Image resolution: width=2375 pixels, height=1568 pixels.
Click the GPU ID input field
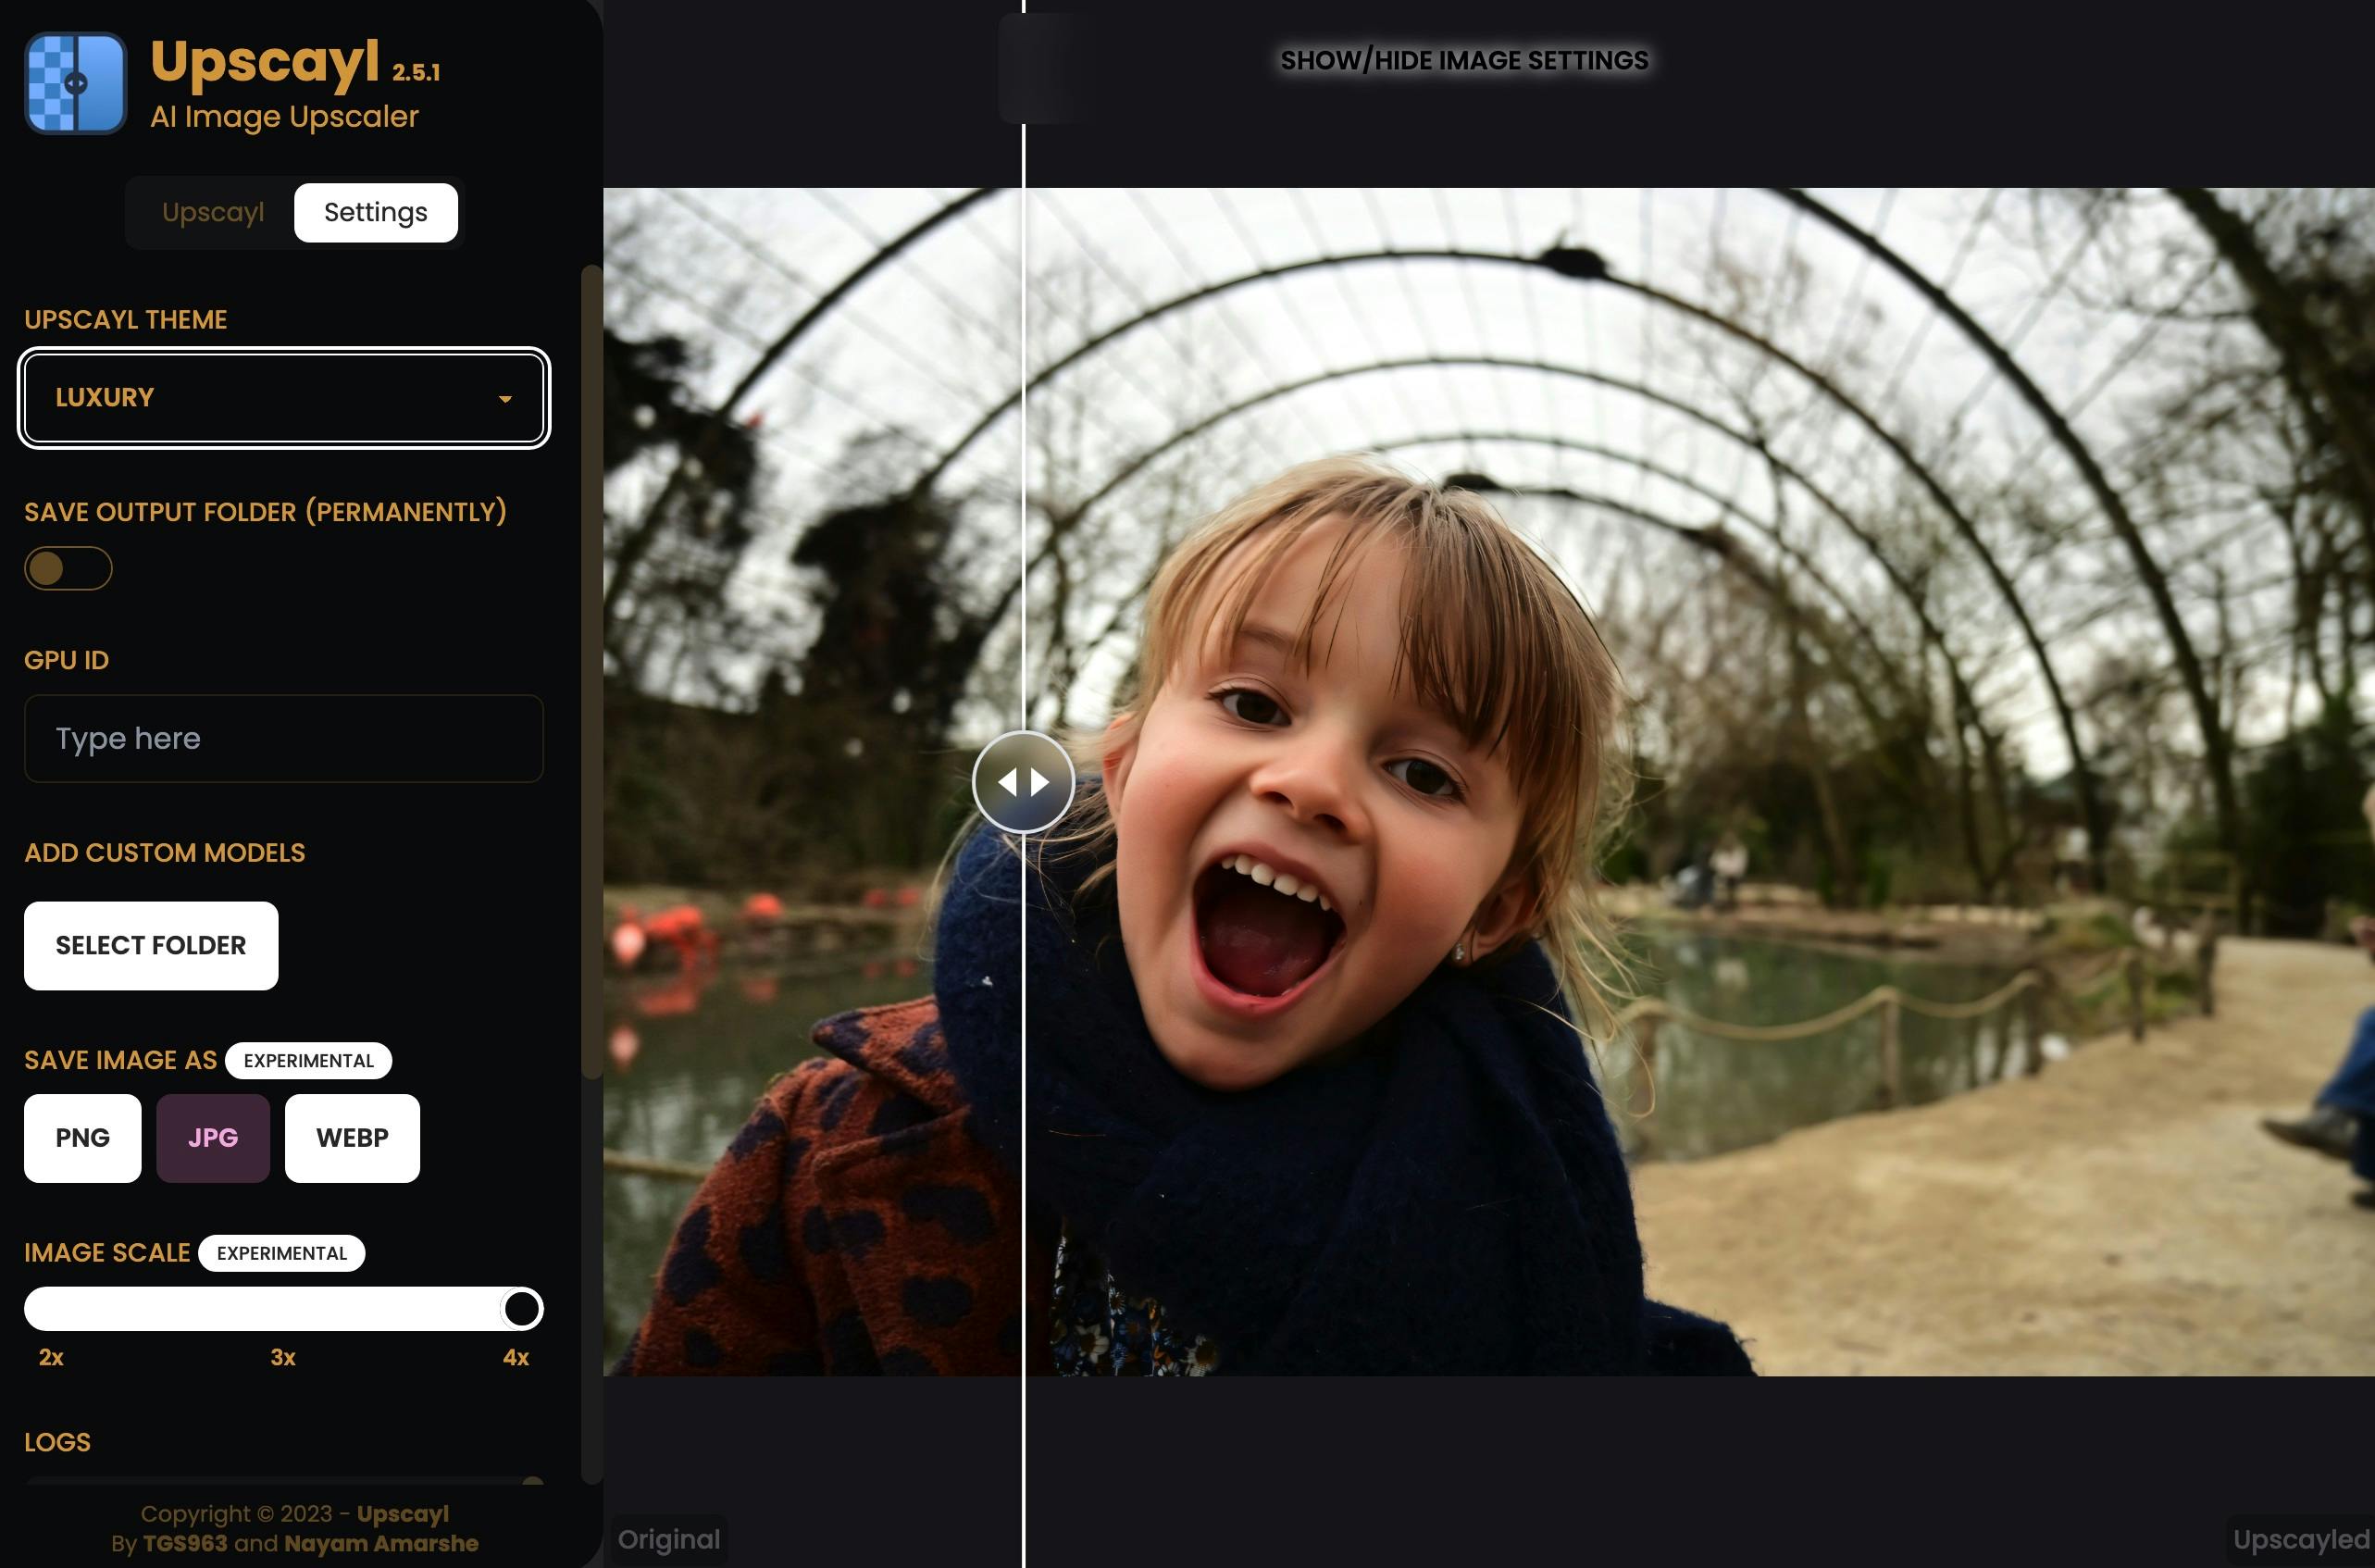(x=283, y=738)
